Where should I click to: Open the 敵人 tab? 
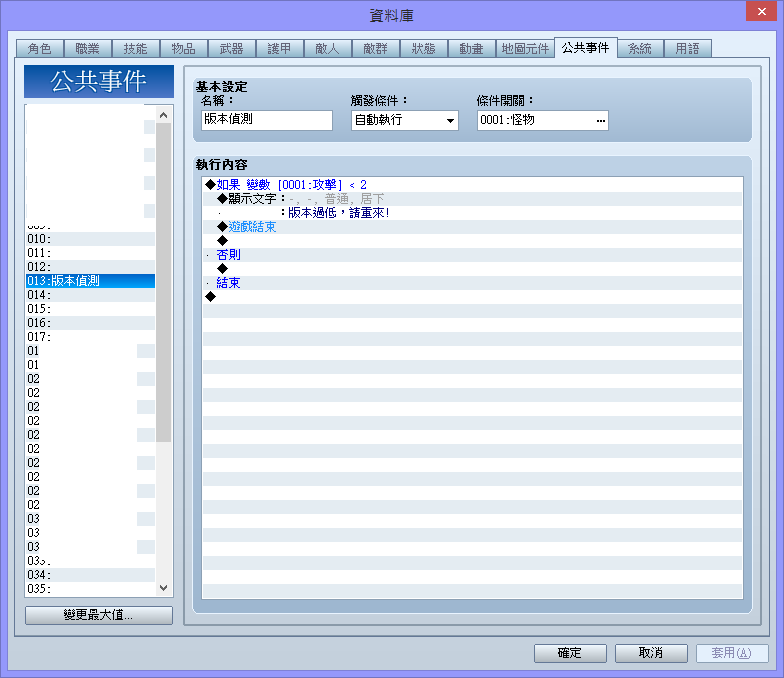coord(328,48)
